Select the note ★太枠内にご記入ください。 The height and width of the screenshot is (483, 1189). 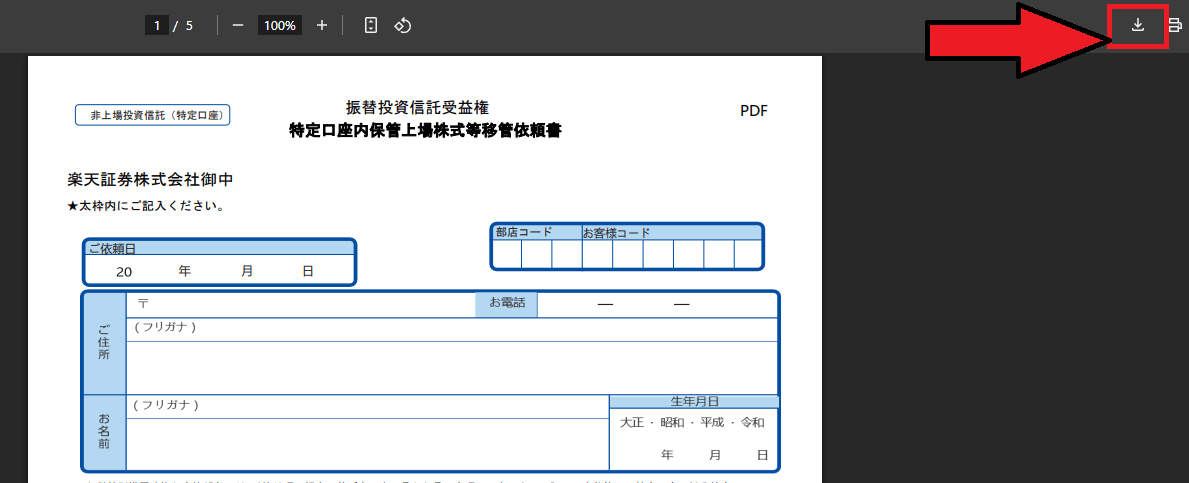coord(146,205)
